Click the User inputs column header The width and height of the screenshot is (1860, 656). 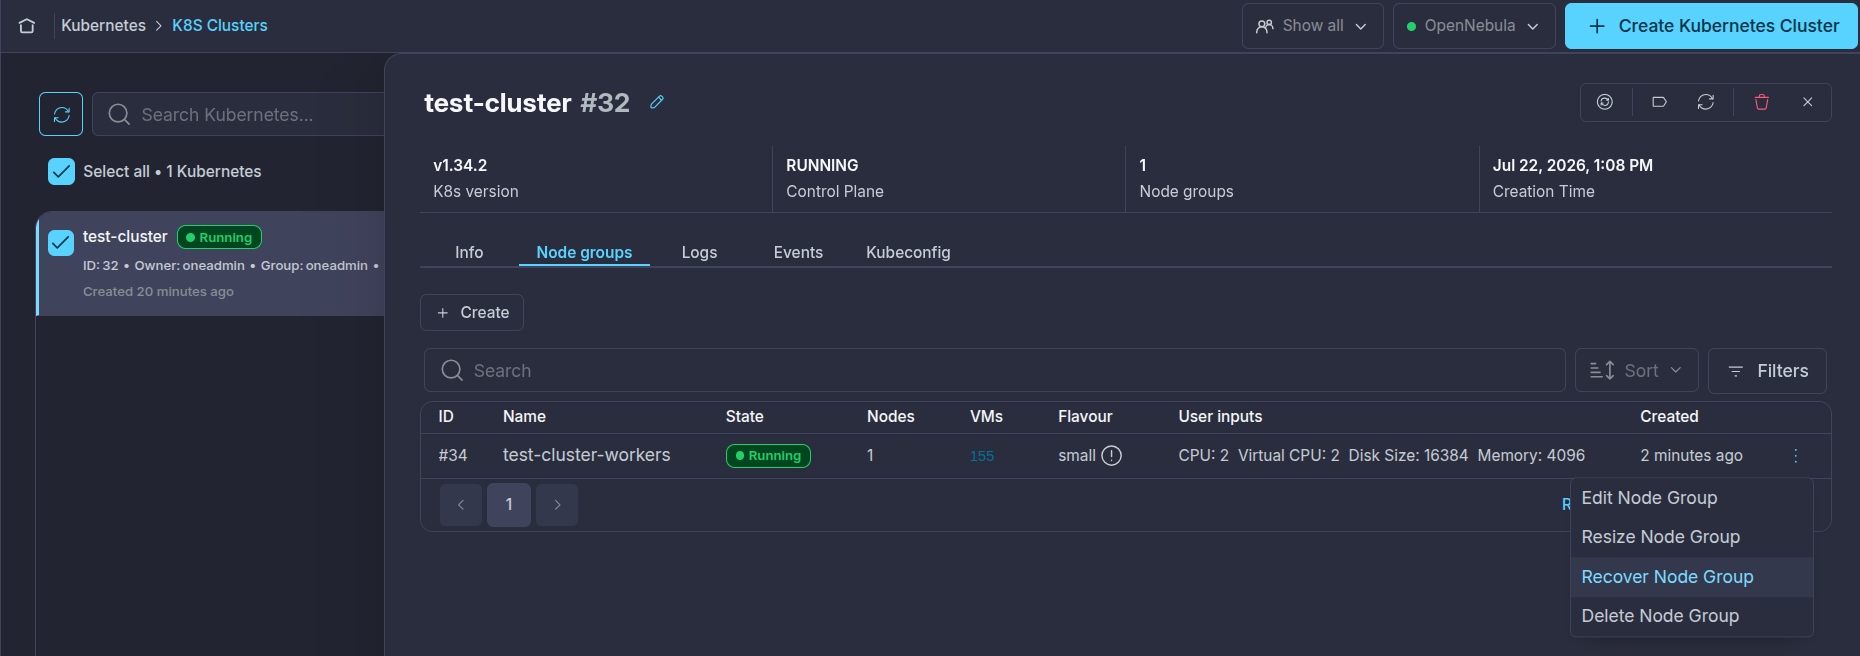point(1220,417)
